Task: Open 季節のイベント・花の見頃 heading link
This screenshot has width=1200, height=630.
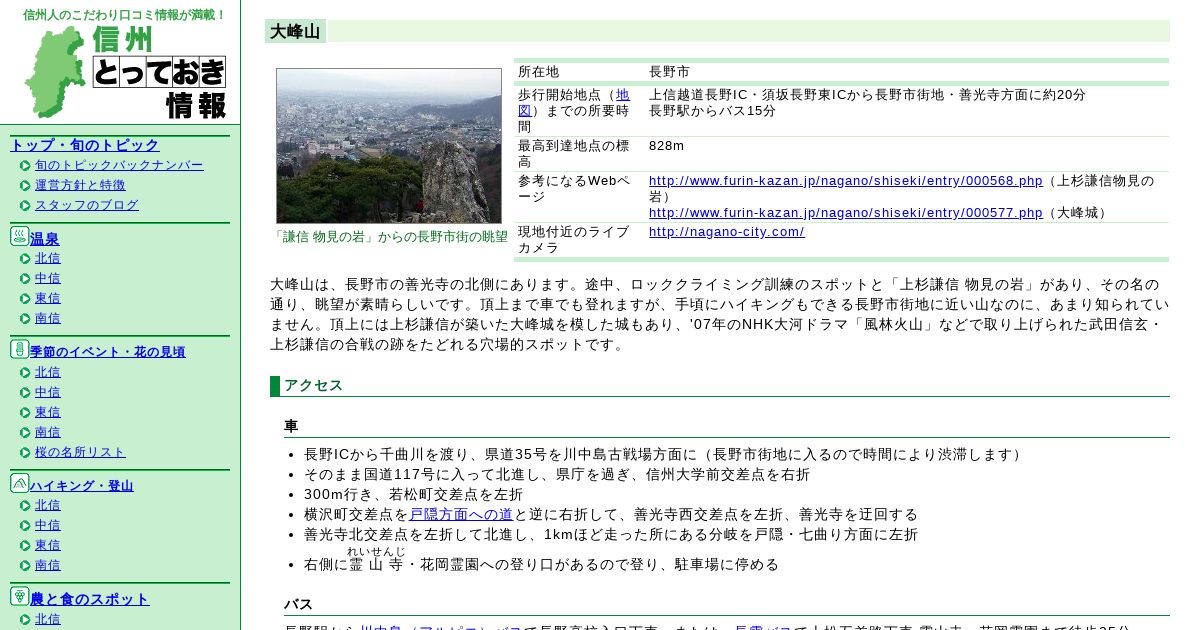Action: [108, 352]
